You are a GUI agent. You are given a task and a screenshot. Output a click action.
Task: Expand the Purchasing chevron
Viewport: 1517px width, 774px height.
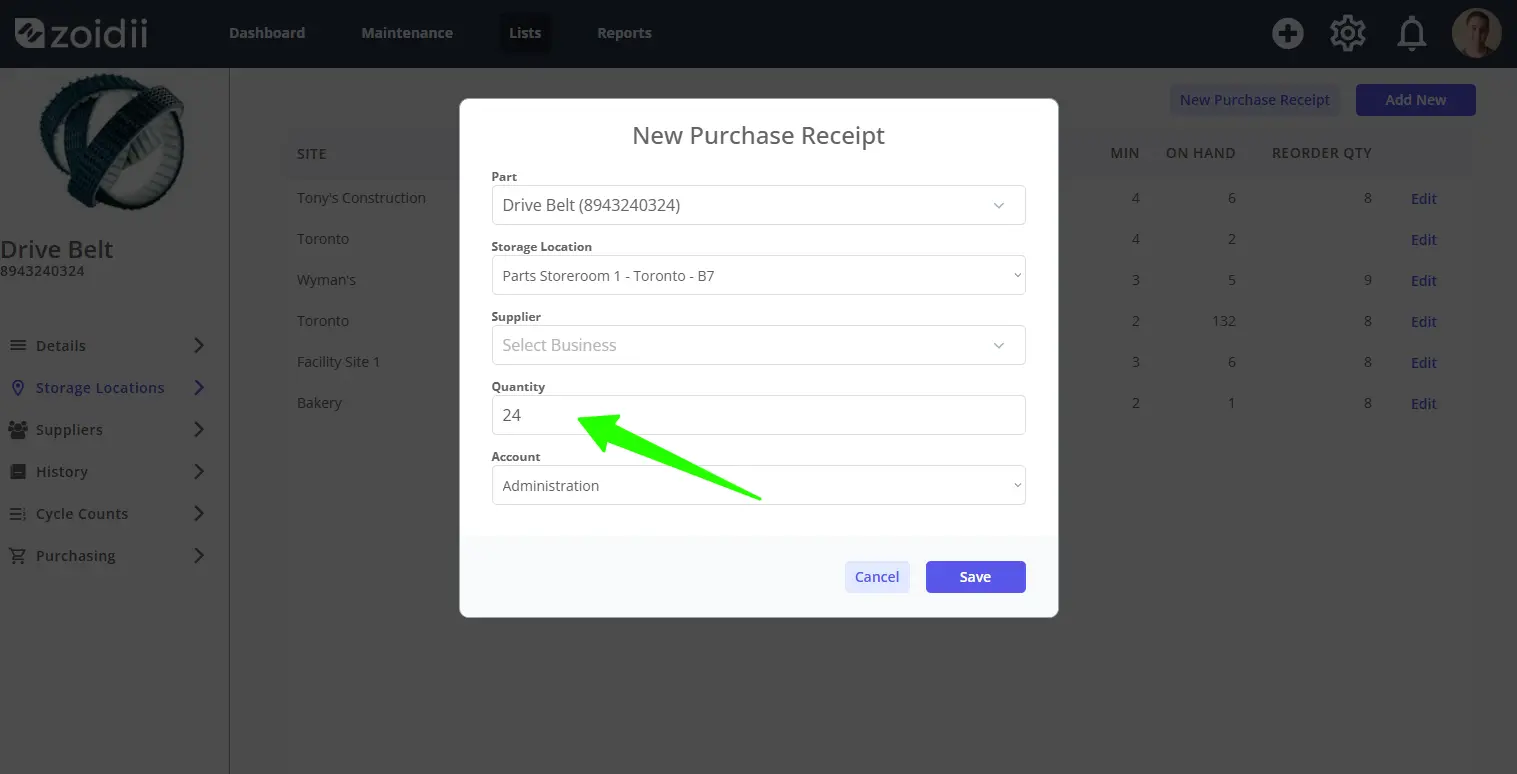198,555
